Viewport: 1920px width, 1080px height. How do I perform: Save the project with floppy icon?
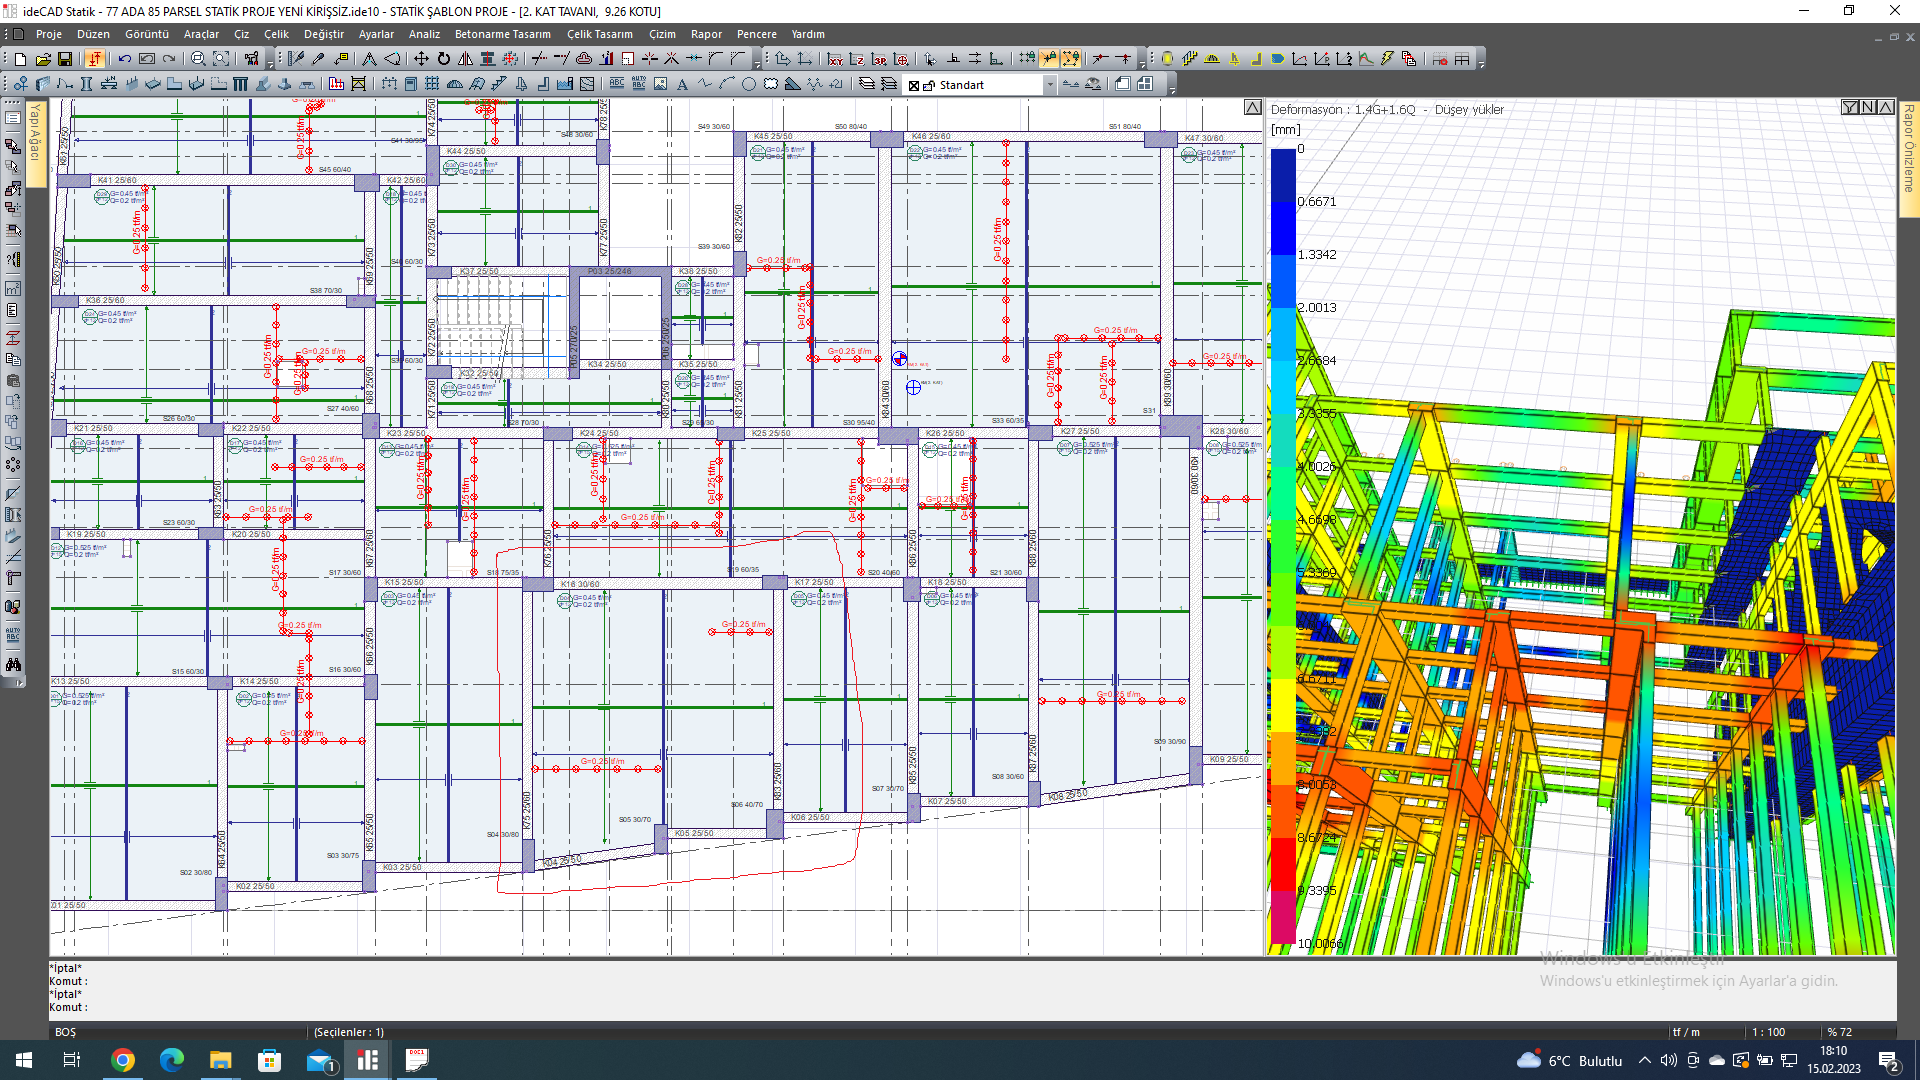(65, 59)
